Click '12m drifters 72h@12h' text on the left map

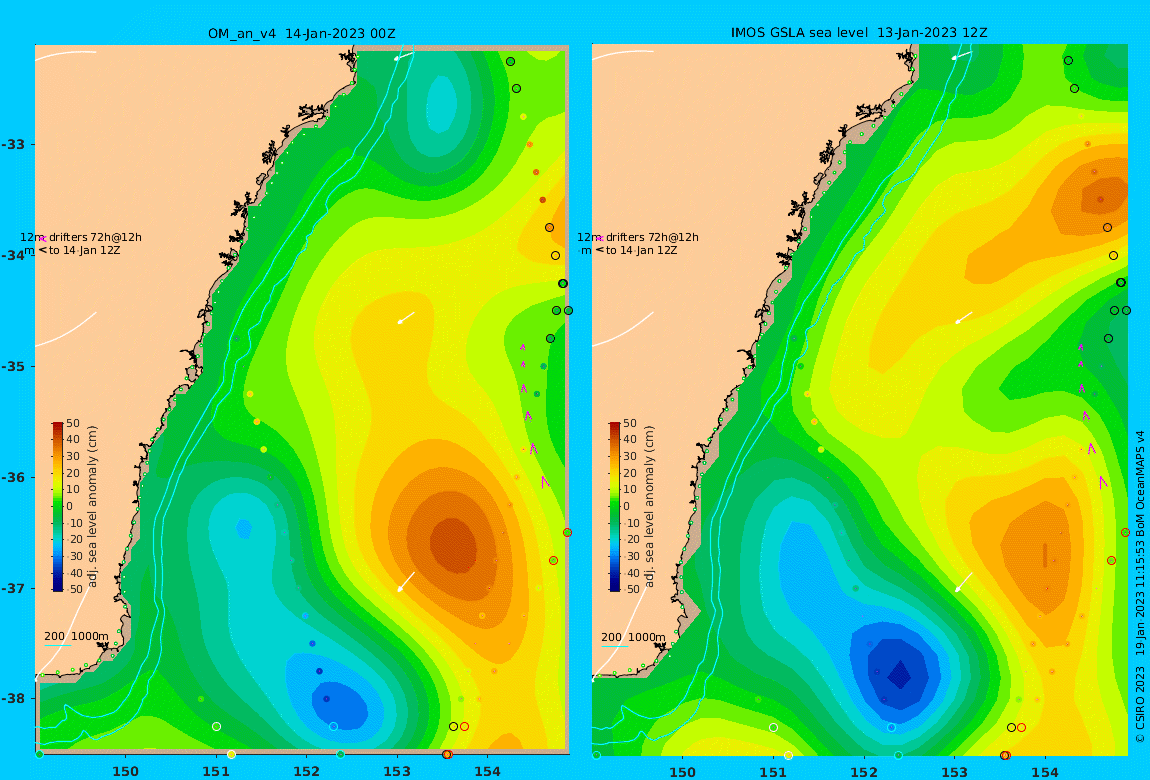click(81, 238)
